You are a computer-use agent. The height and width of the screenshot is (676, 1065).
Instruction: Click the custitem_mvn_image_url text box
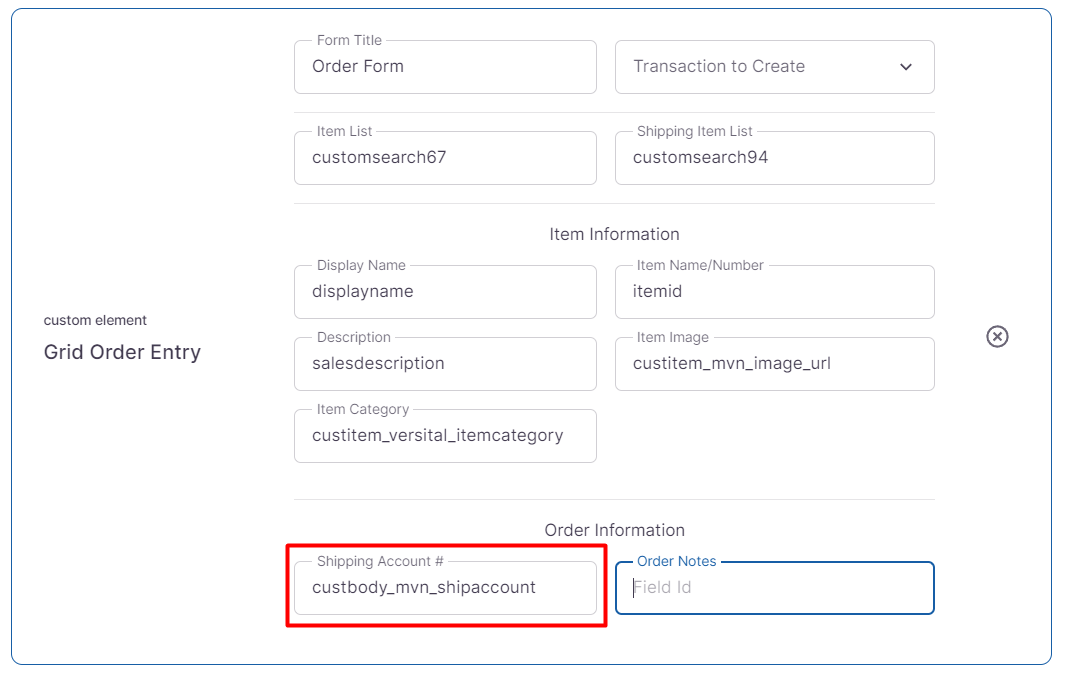773,364
